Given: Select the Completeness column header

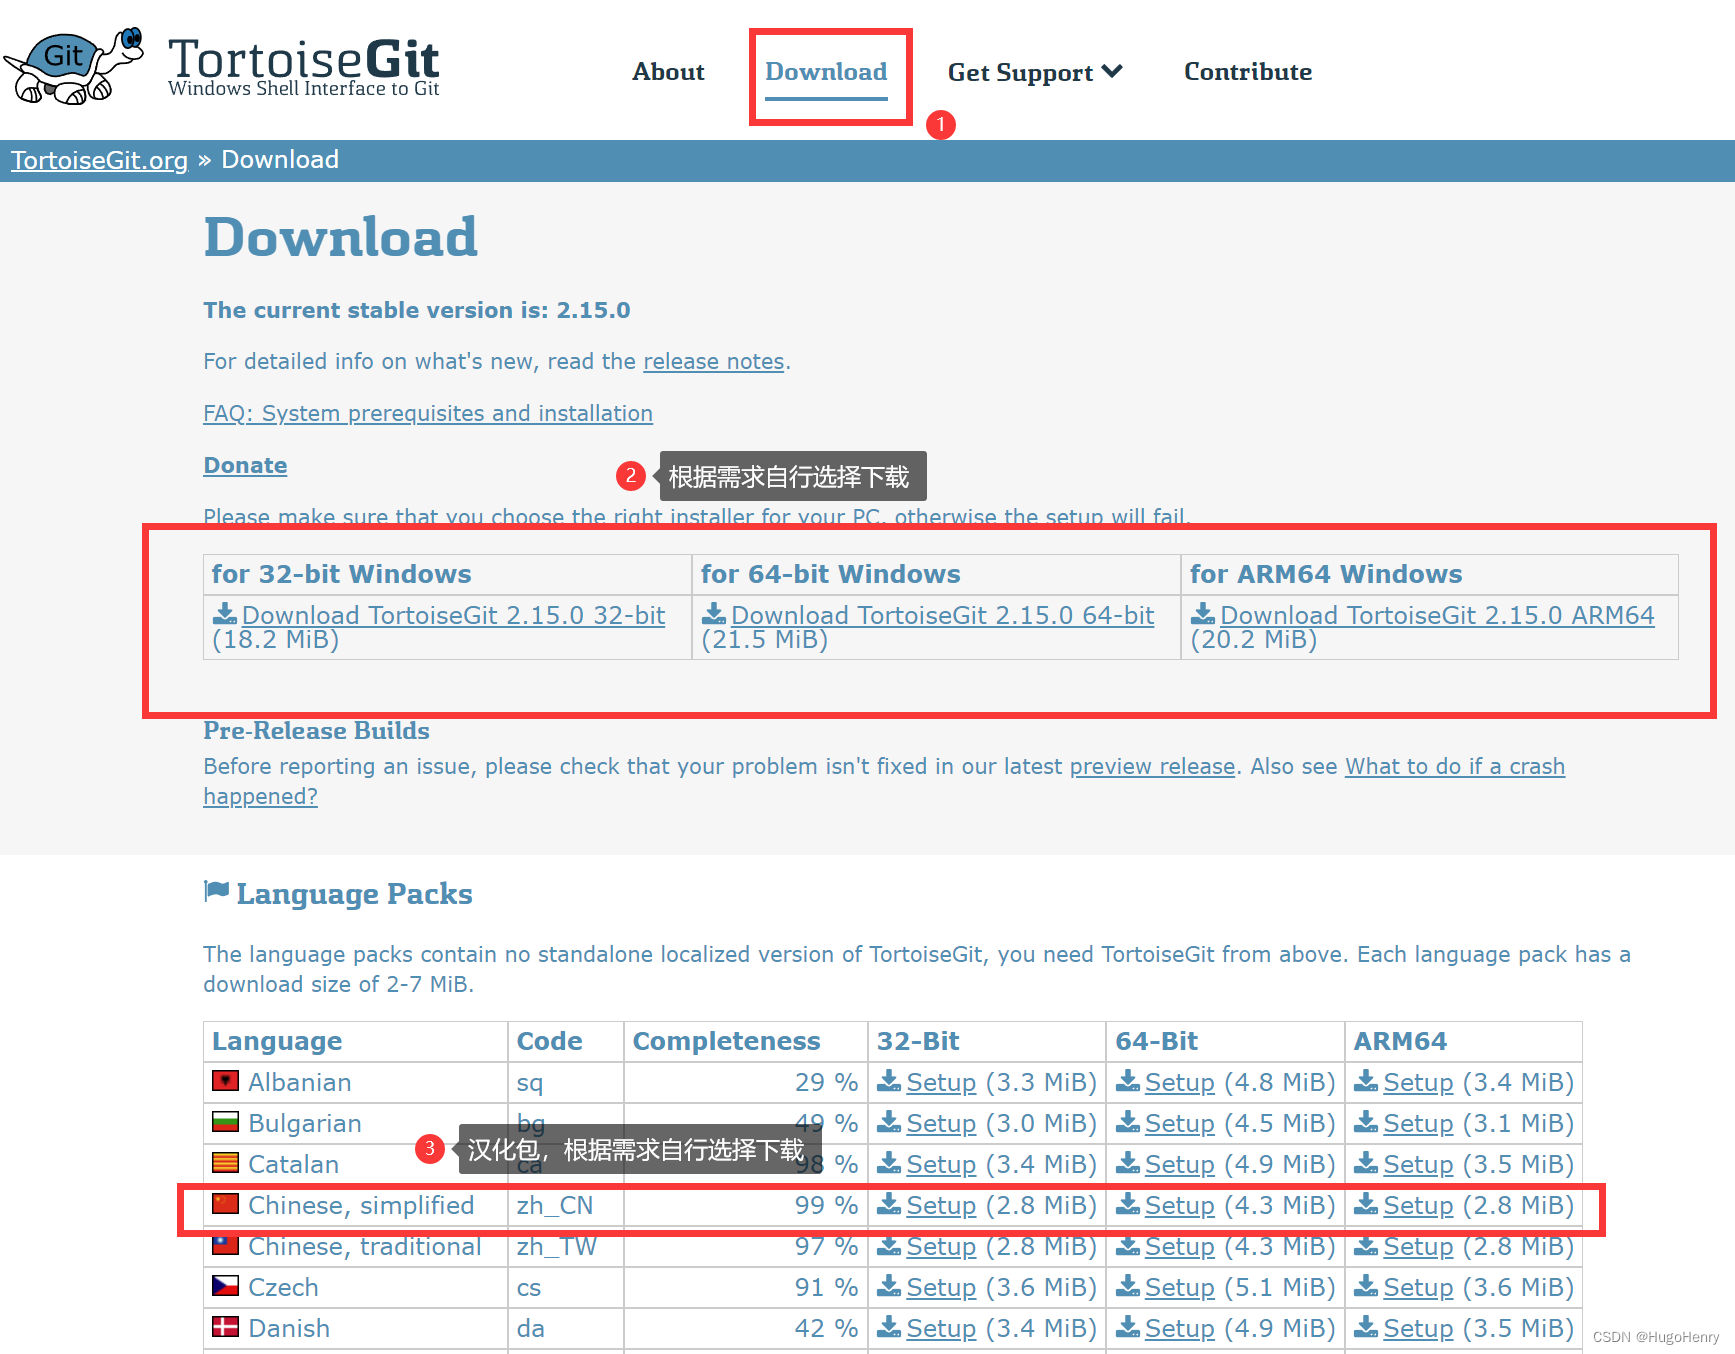Looking at the screenshot, I should (746, 1041).
